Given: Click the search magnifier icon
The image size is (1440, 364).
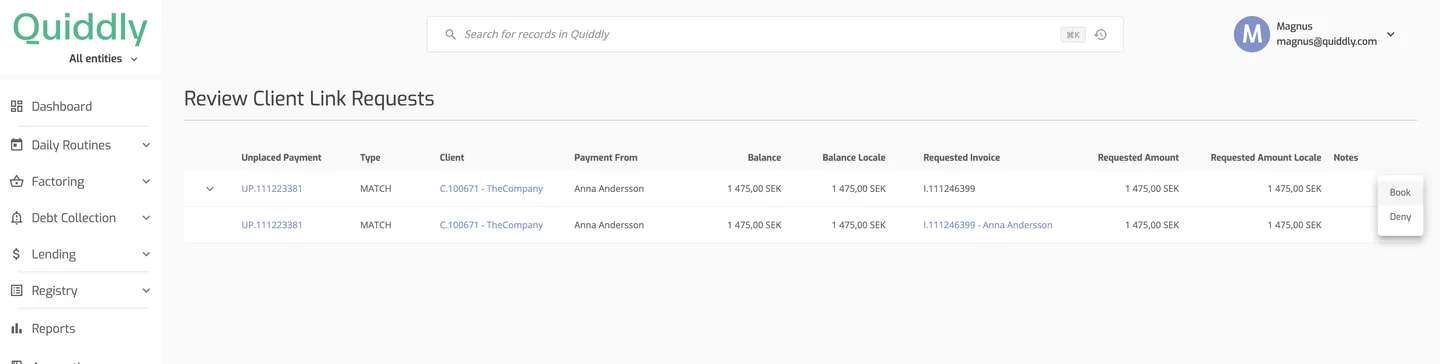Looking at the screenshot, I should tap(451, 34).
